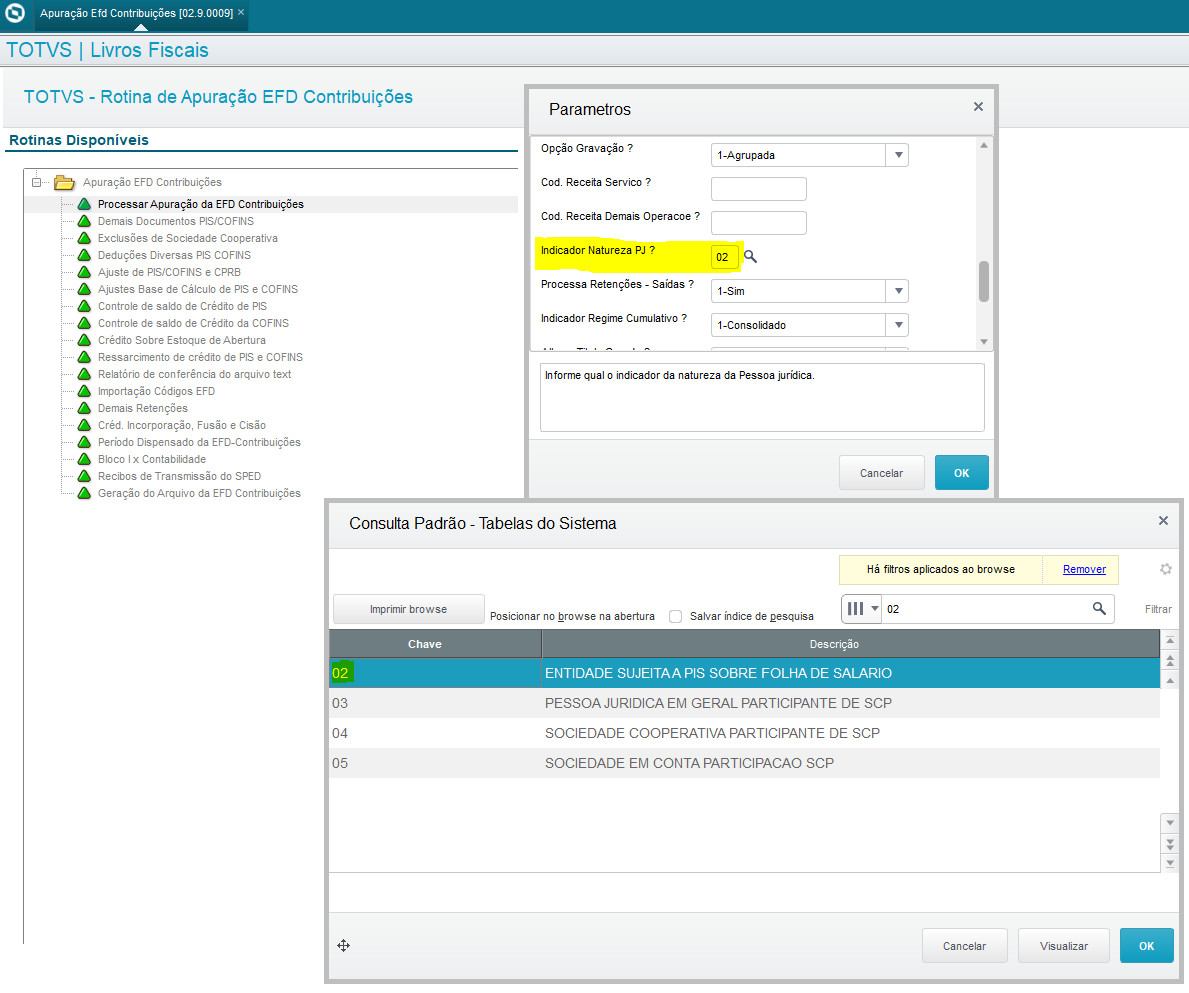
Task: Click green icon beside Relatório de conferência
Action: [x=84, y=374]
